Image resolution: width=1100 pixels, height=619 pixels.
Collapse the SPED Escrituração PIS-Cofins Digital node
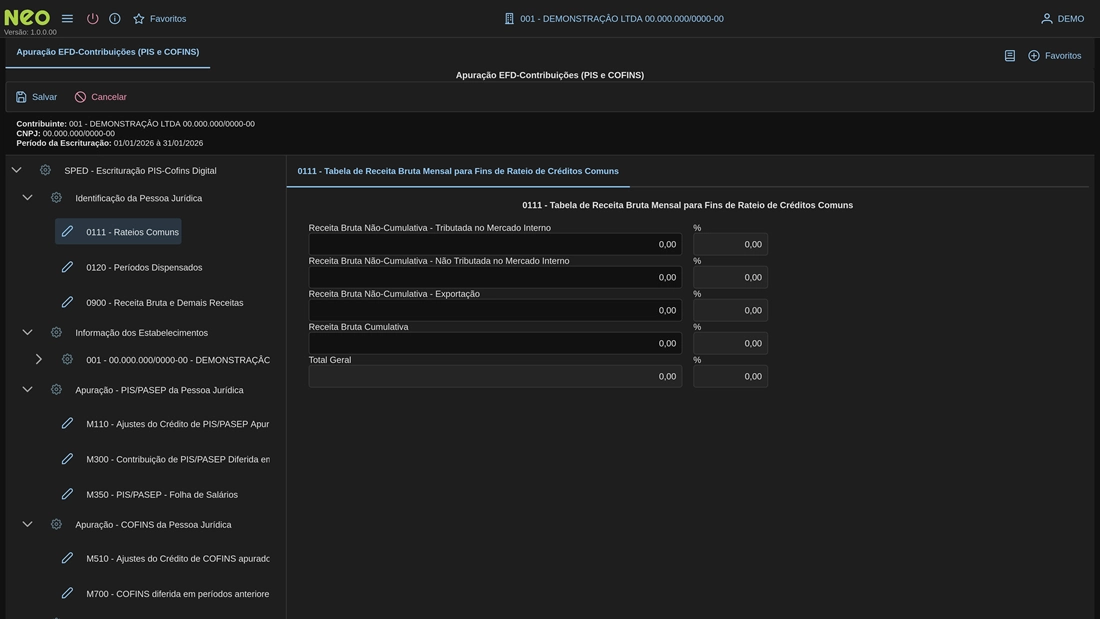pos(16,170)
